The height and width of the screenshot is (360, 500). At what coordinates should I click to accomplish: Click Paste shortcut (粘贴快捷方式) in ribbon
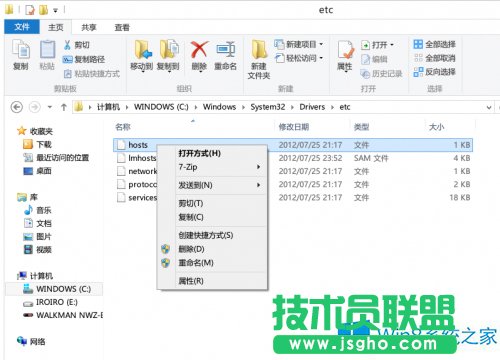point(91,74)
